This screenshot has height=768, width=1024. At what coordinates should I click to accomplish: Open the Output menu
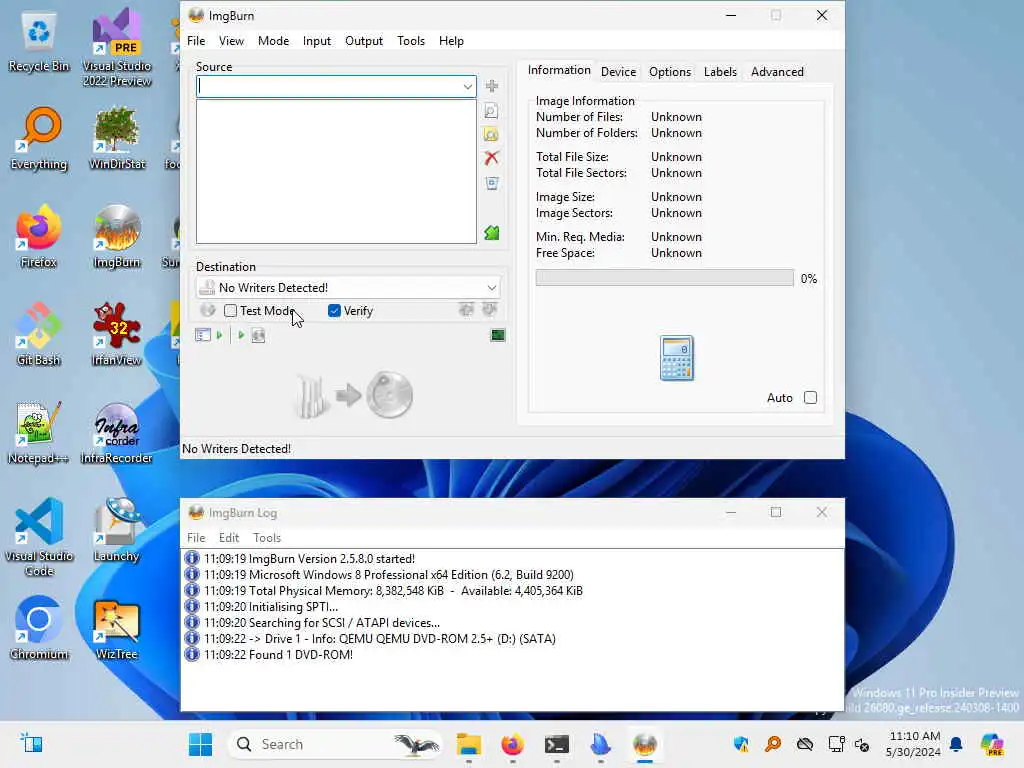pyautogui.click(x=364, y=40)
